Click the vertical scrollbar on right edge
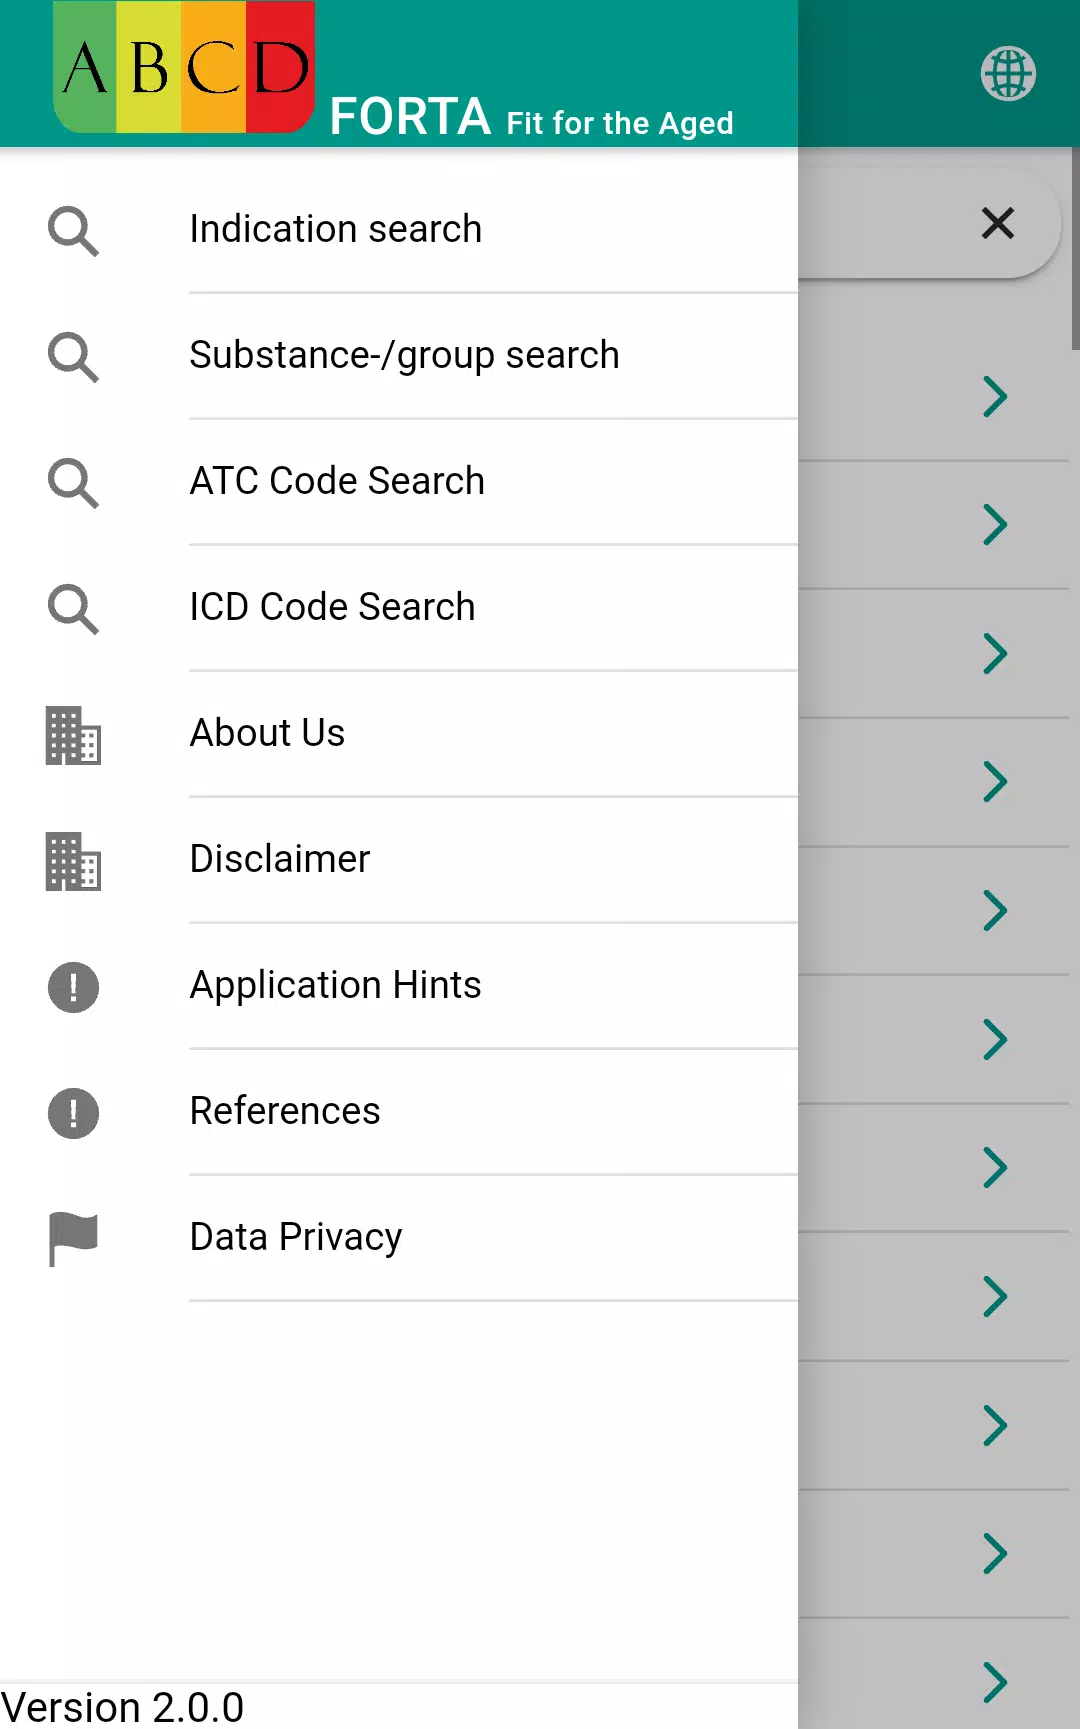 pos(1075,248)
